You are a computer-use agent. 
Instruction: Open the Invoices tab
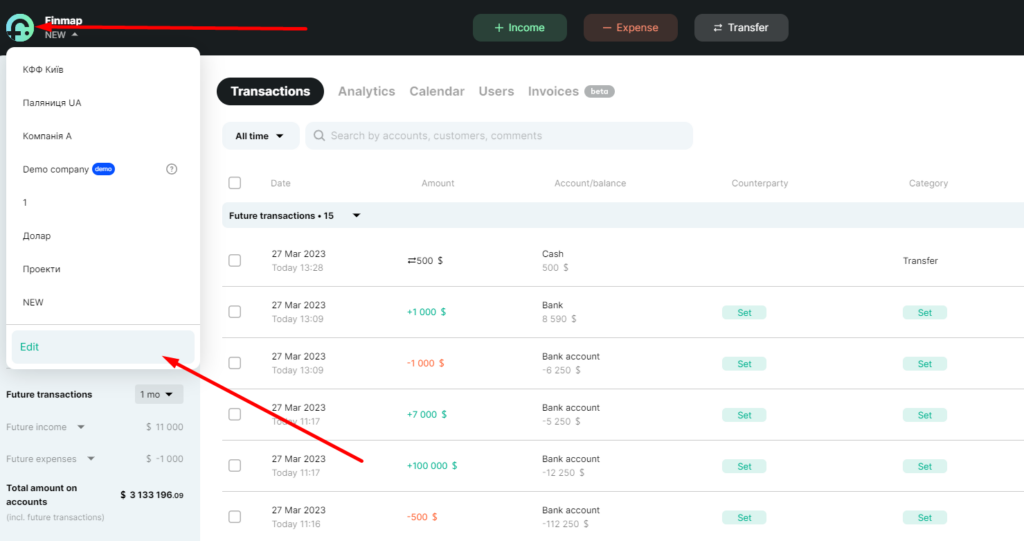553,91
